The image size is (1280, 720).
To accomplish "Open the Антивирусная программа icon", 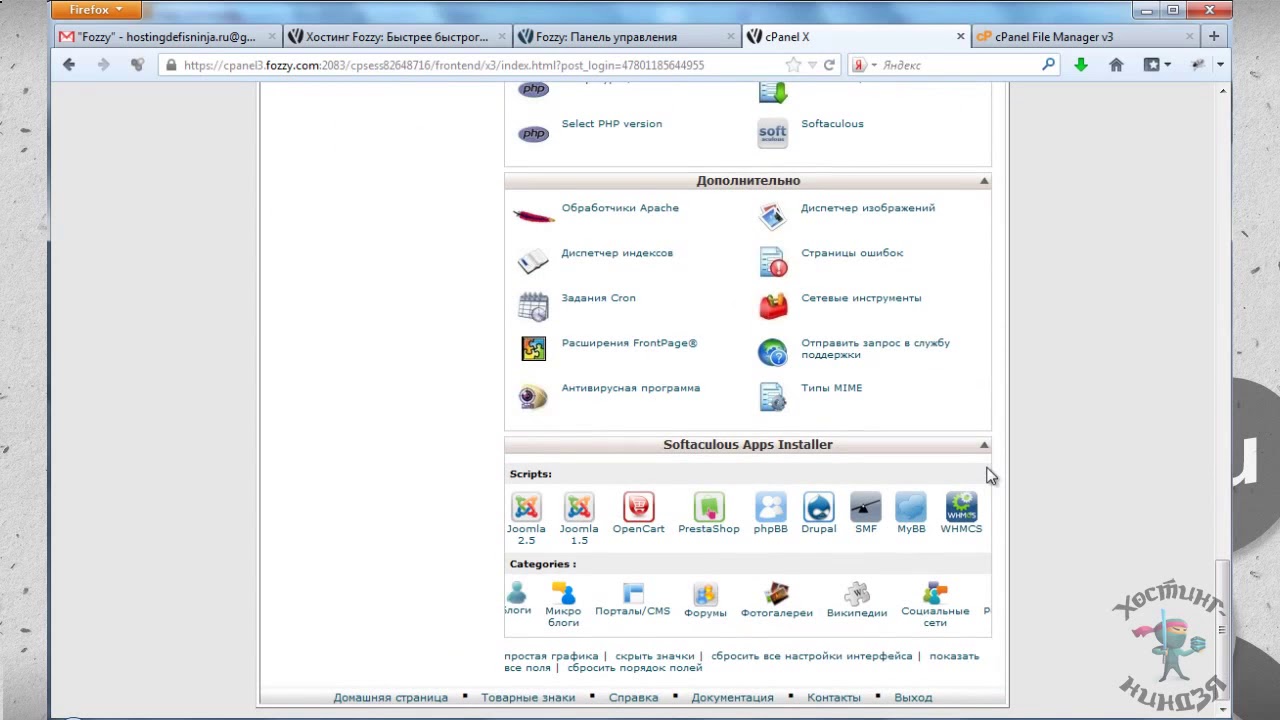I will tap(533, 397).
